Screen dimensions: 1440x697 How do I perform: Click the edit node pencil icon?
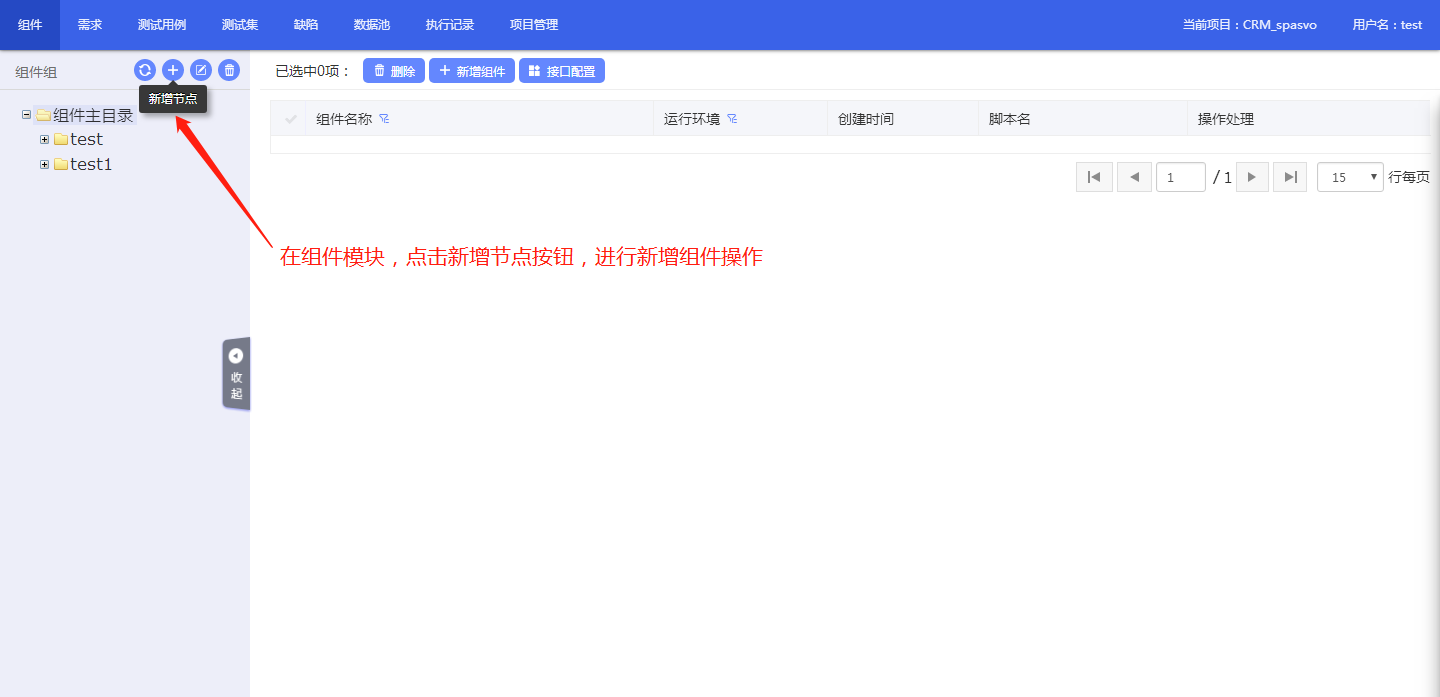pyautogui.click(x=201, y=70)
